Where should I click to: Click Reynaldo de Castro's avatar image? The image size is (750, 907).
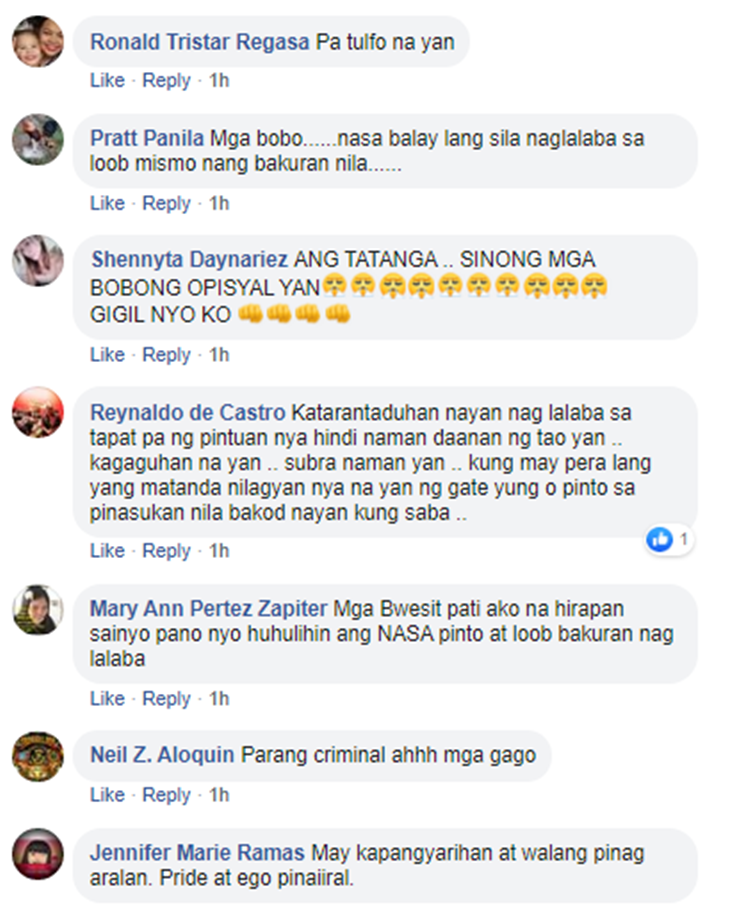(x=38, y=412)
